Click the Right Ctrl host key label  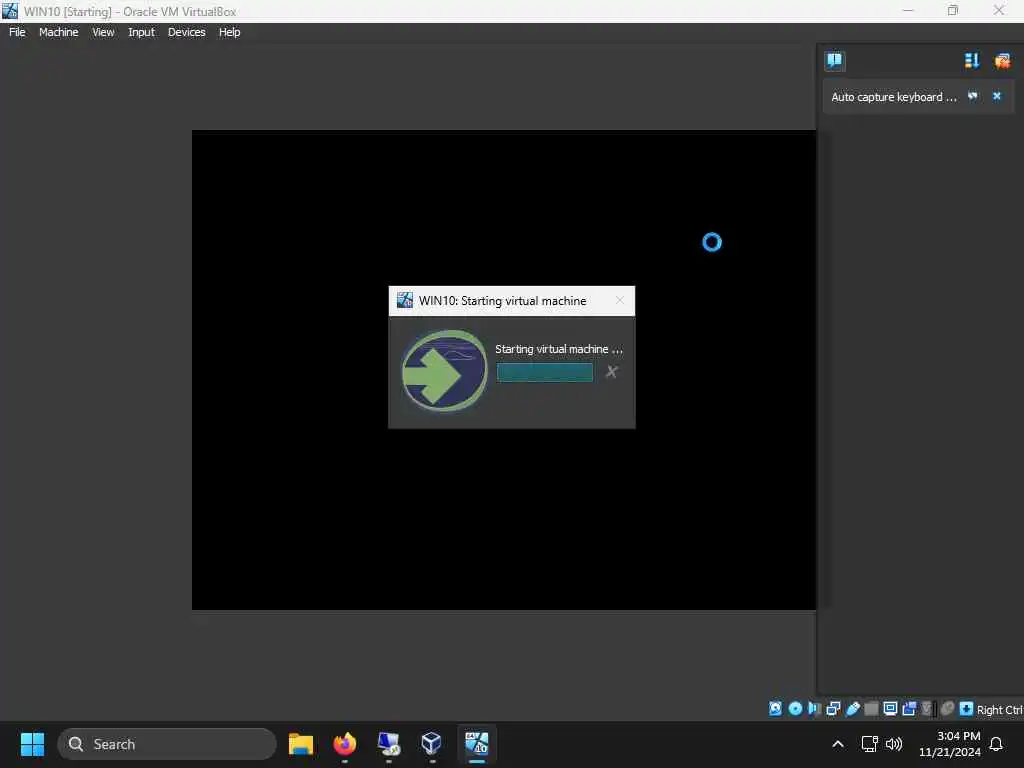point(999,710)
